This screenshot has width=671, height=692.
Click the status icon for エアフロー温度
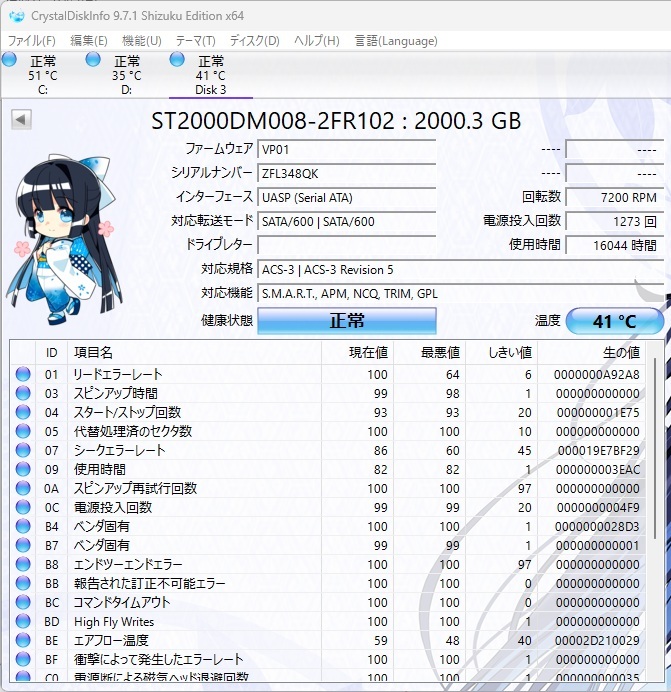click(x=23, y=640)
